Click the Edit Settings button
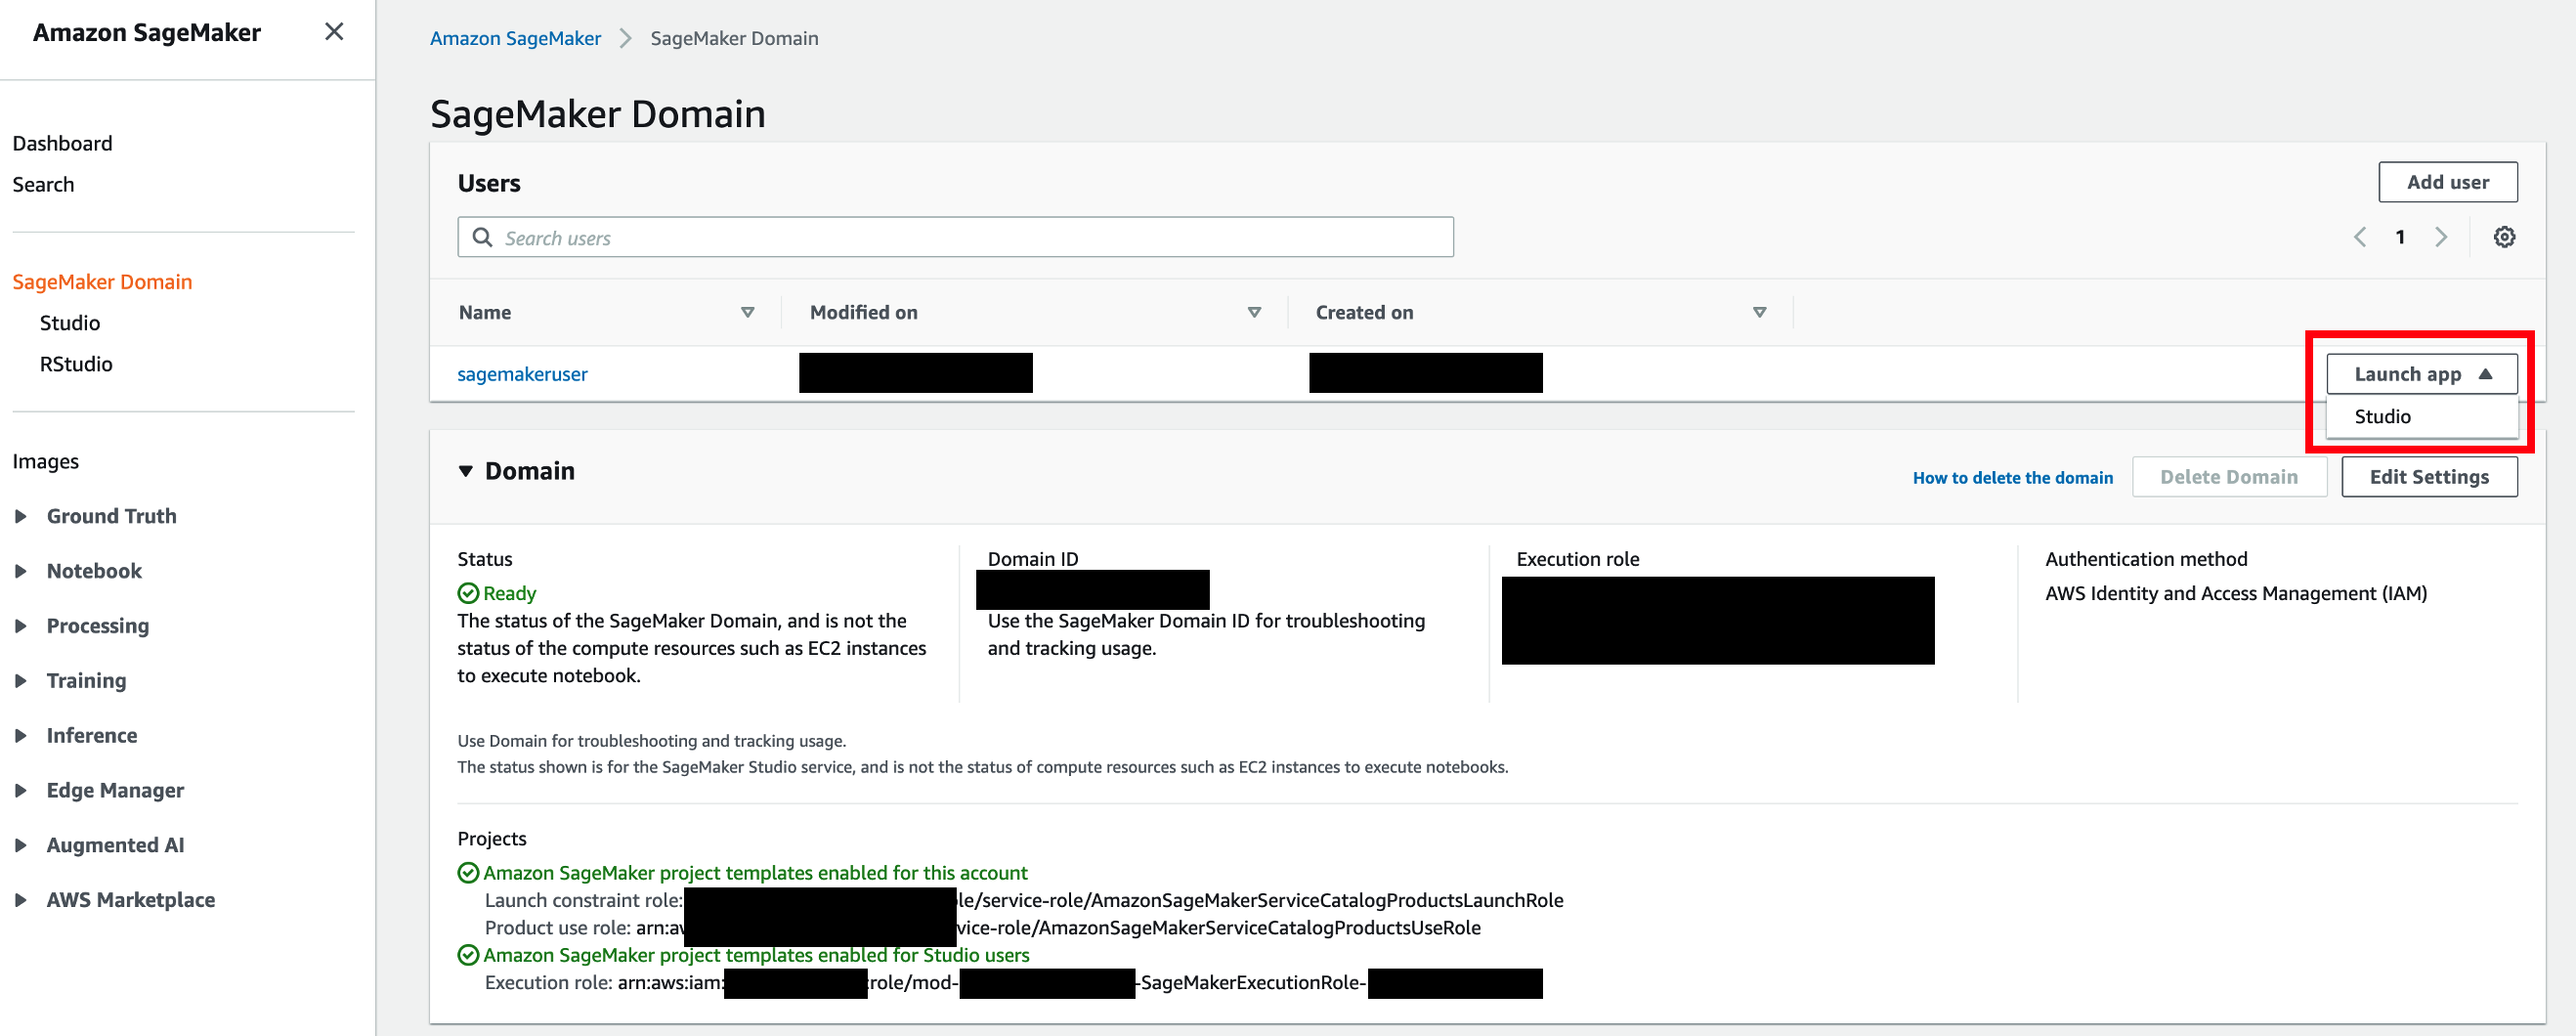The width and height of the screenshot is (2576, 1036). tap(2428, 477)
